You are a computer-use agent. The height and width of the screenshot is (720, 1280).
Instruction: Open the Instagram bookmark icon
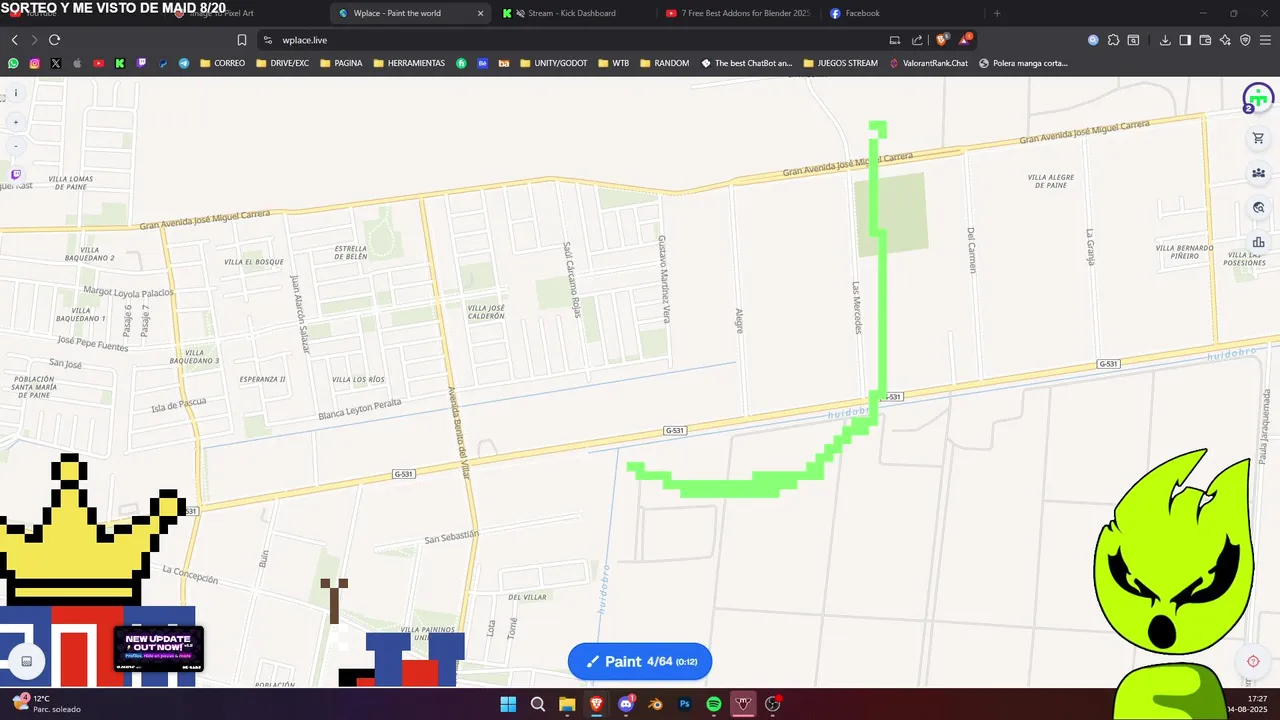34,63
